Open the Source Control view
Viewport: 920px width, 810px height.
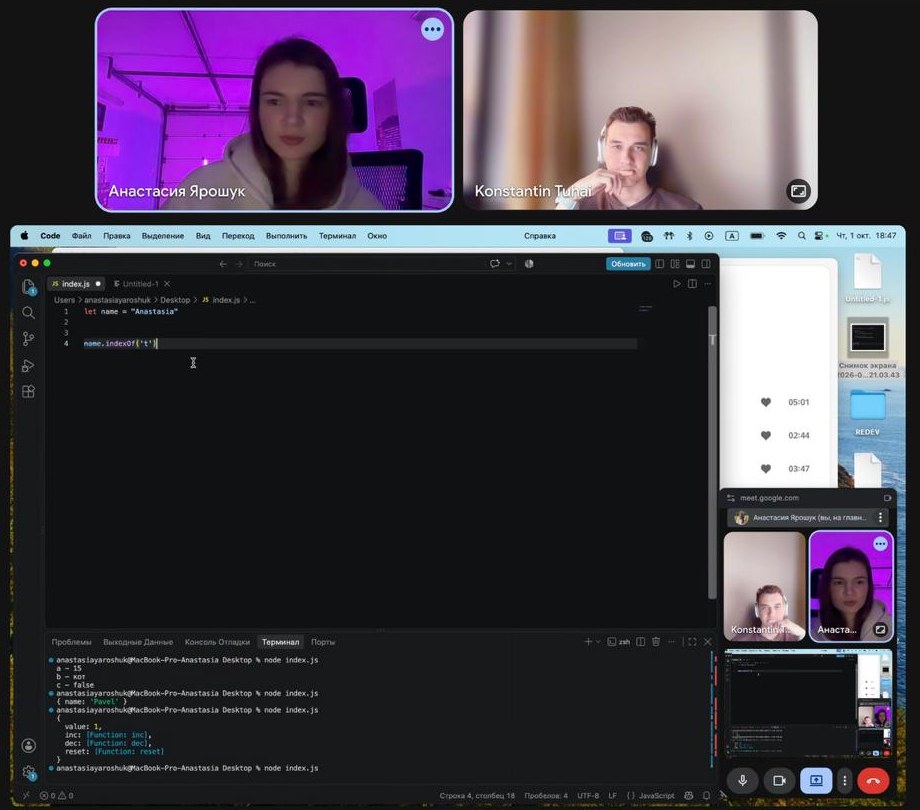tap(28, 338)
